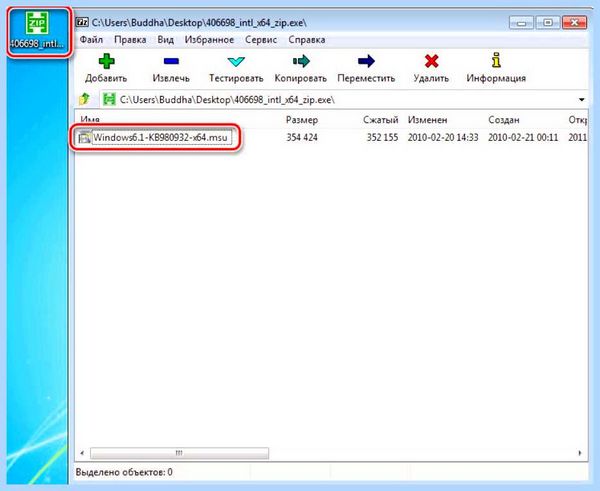The width and height of the screenshot is (600, 491).
Task: Sort by the Сжатый column header
Action: click(x=381, y=120)
